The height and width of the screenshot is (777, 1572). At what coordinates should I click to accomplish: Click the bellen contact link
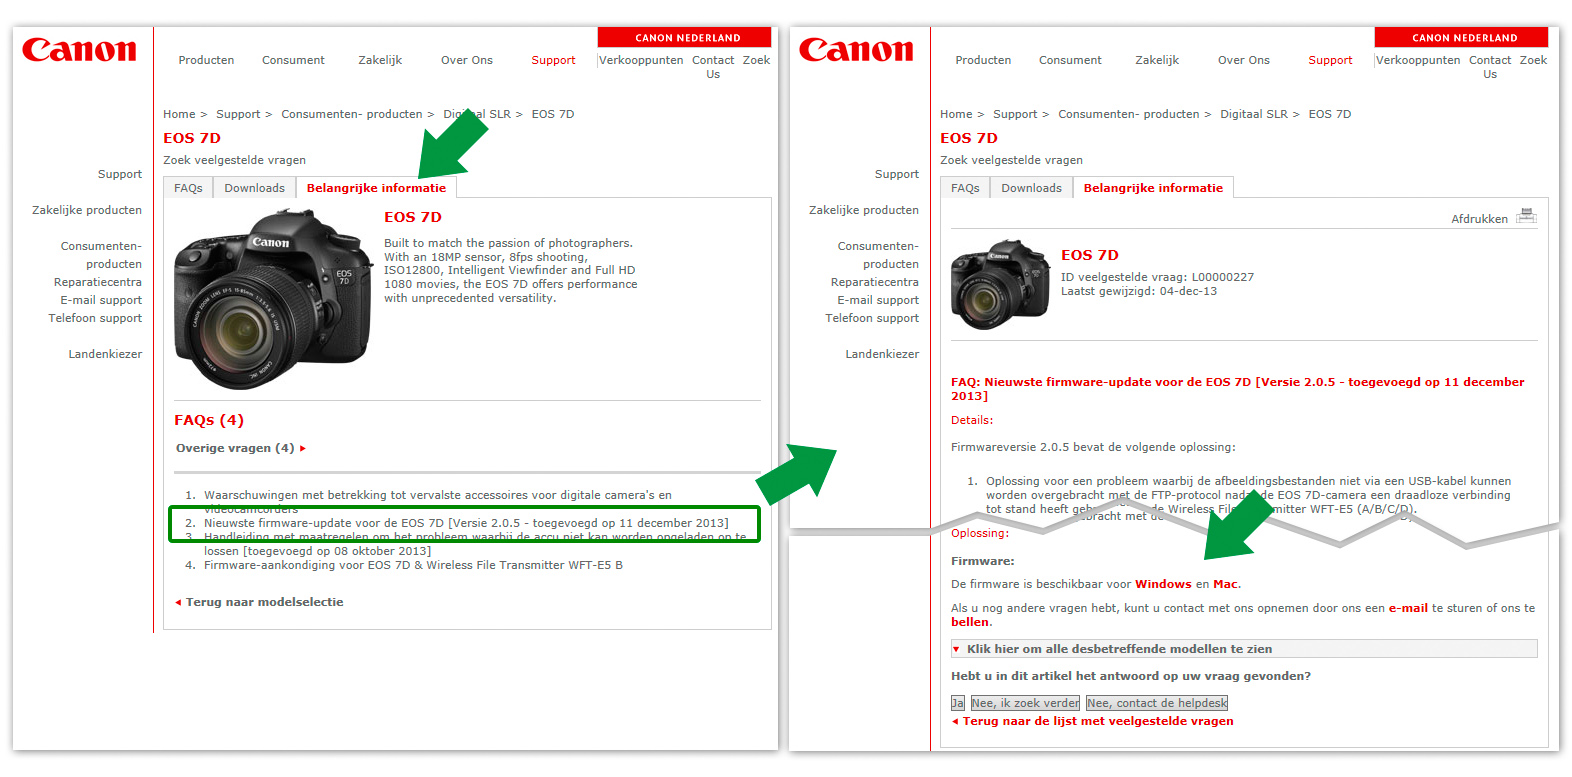[x=970, y=622]
